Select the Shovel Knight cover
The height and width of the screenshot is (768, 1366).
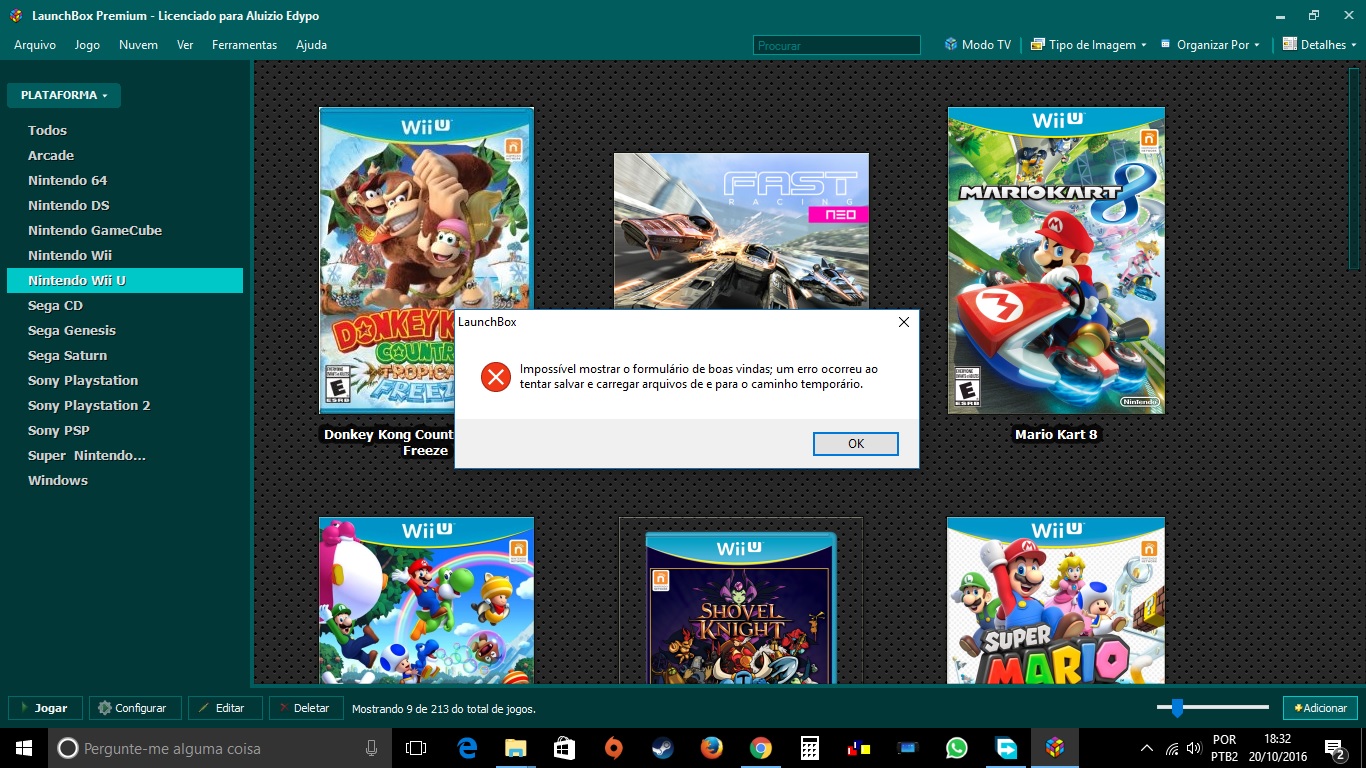741,607
